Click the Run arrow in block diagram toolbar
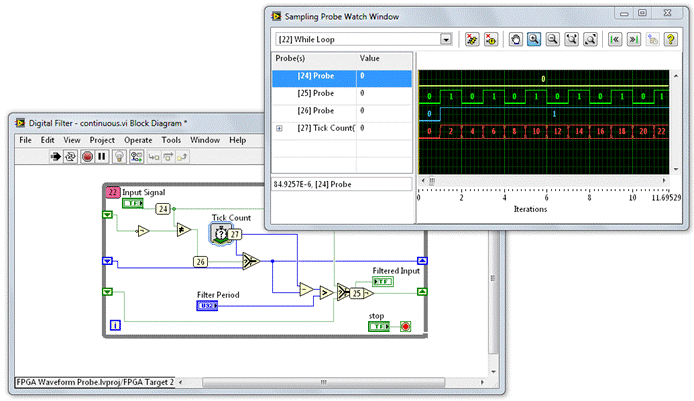The image size is (694, 401). point(57,157)
